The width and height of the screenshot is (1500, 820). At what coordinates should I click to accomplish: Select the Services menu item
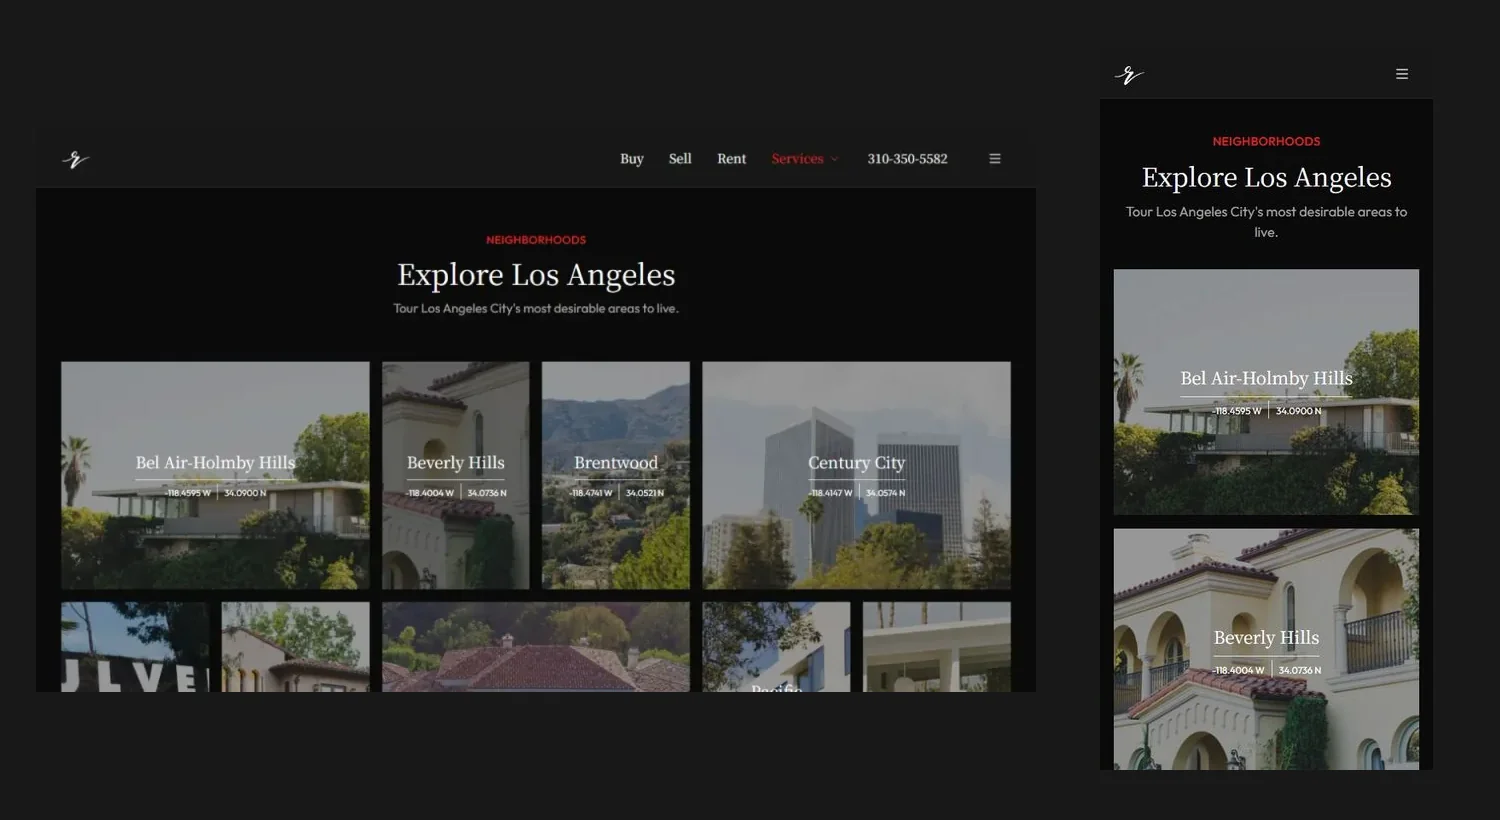click(x=797, y=159)
